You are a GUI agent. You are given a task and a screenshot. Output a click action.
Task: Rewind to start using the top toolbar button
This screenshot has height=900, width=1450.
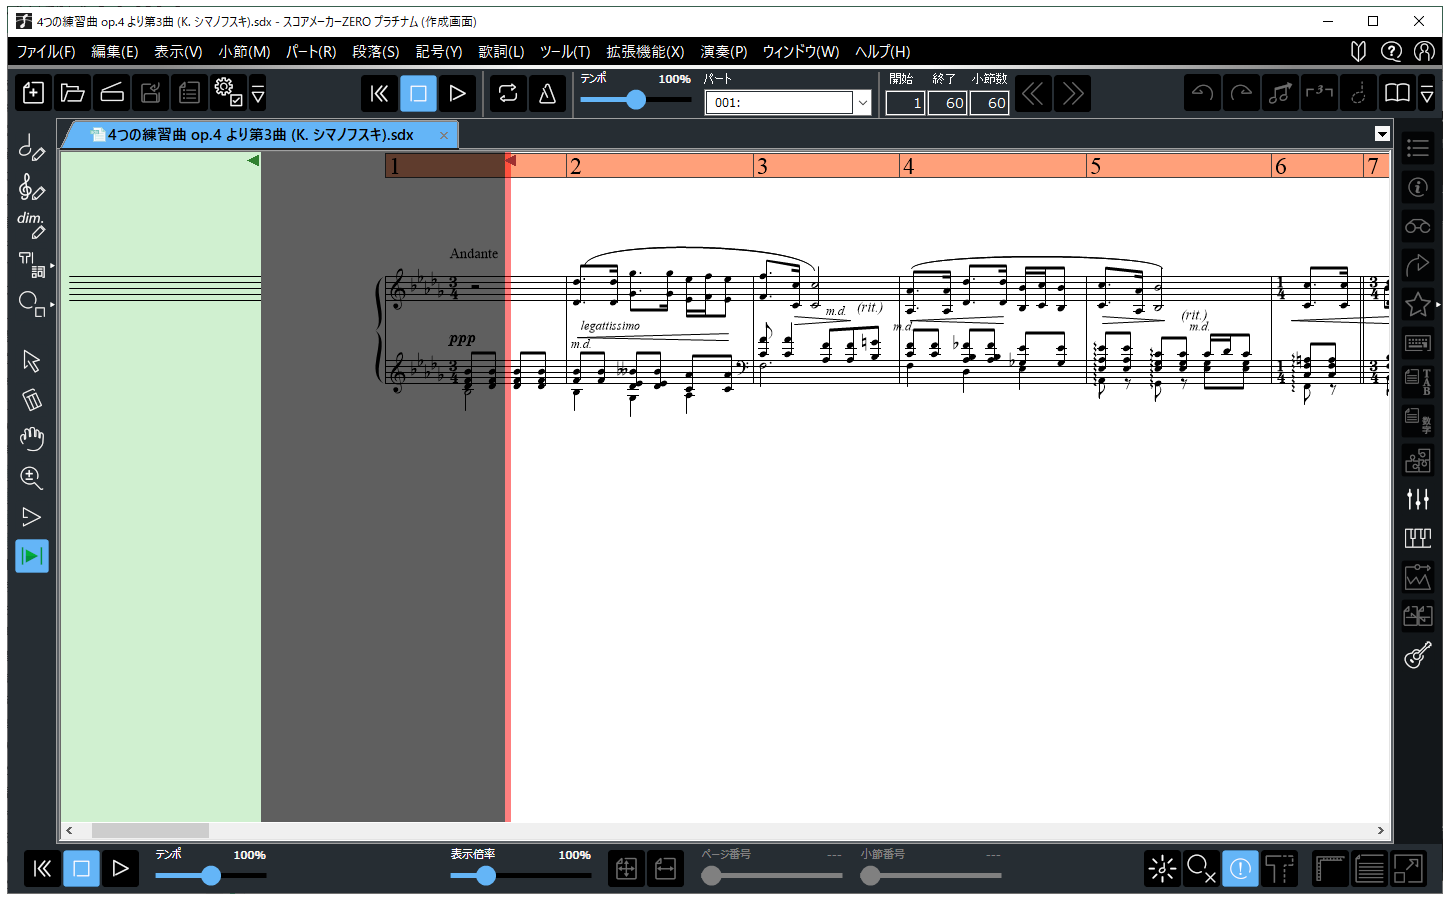coord(379,93)
